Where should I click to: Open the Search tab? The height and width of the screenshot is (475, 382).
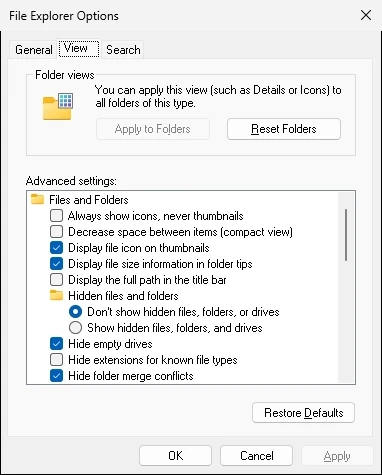[123, 50]
